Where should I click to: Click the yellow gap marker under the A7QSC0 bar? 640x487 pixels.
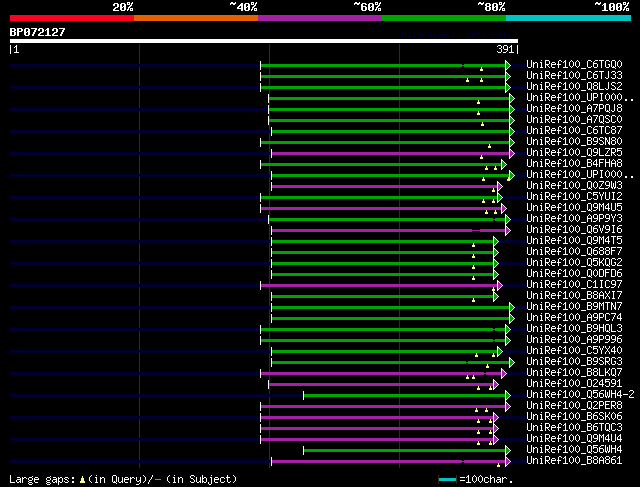pos(482,124)
